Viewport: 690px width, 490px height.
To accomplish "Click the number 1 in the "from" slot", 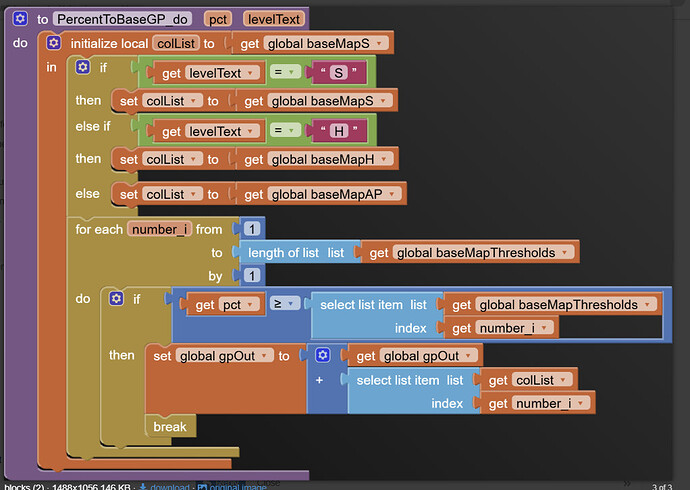I will [250, 230].
